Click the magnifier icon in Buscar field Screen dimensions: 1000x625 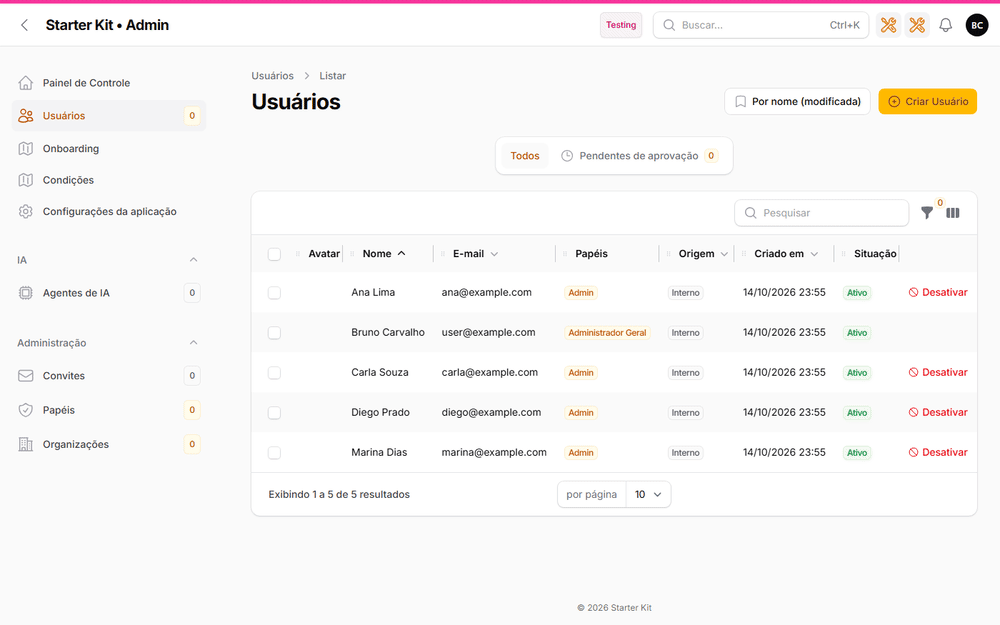tap(669, 25)
